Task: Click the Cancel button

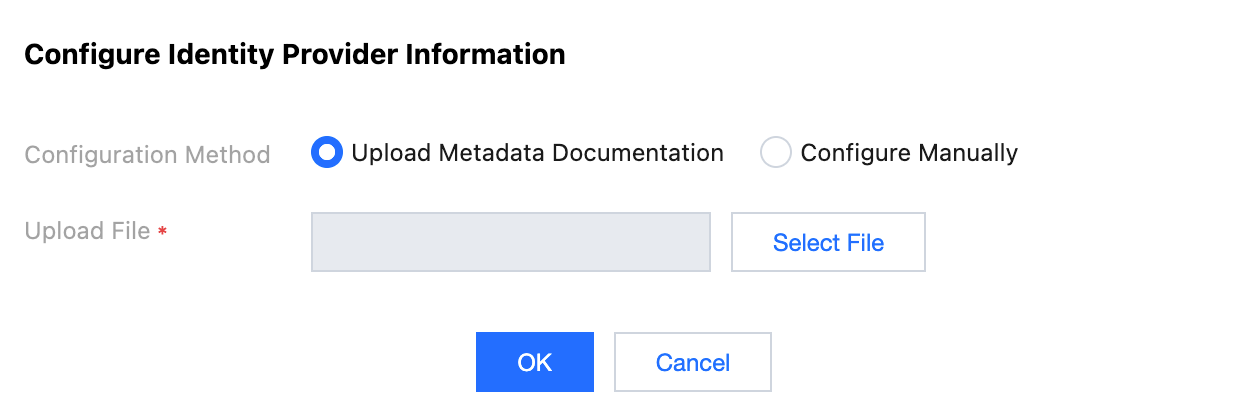Action: (692, 362)
